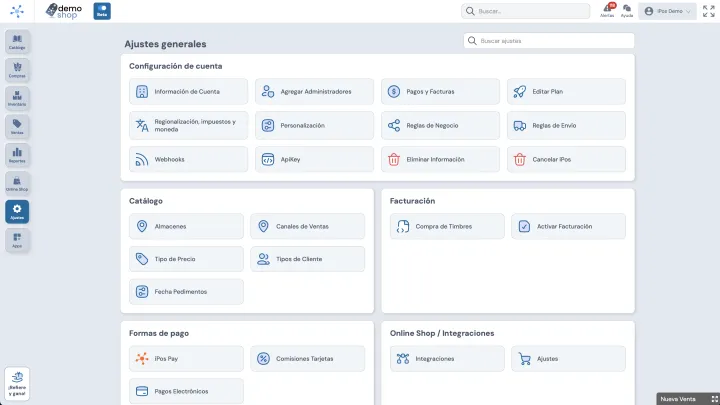720x405 pixels.
Task: Open Información de Cuenta settings
Action: (x=189, y=91)
